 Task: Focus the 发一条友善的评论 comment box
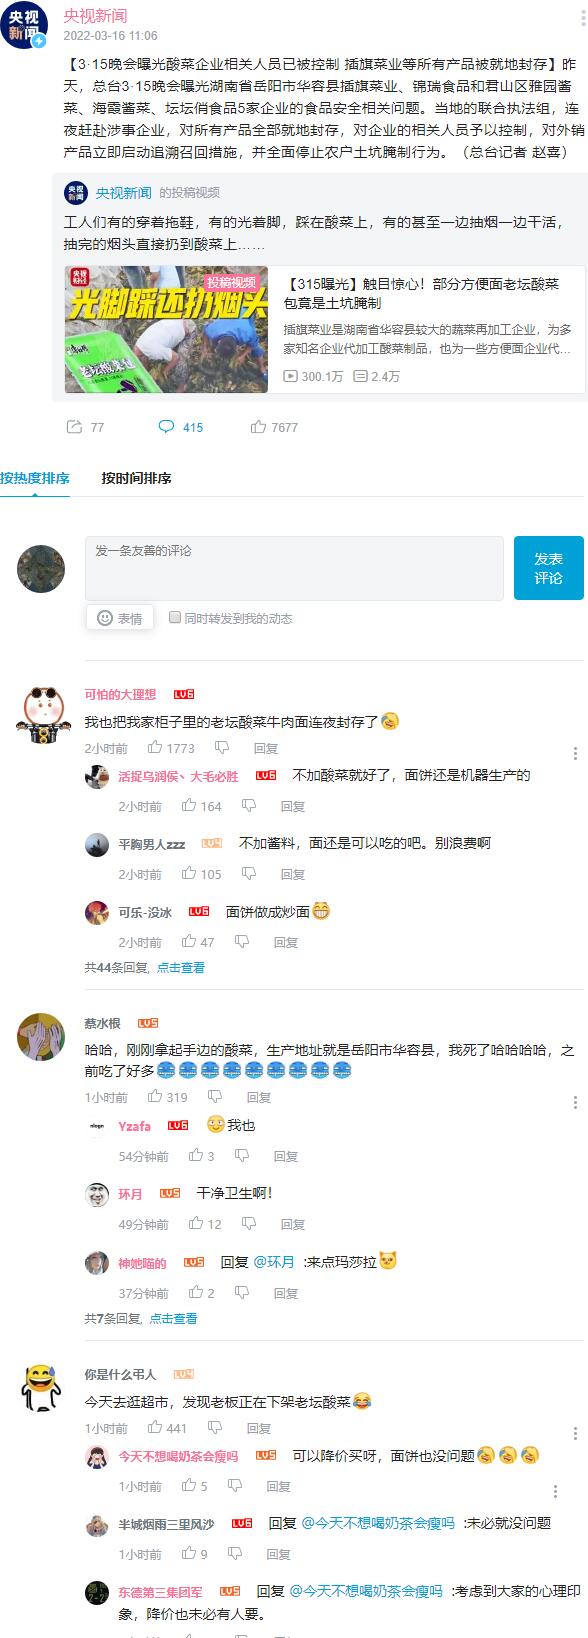point(294,568)
